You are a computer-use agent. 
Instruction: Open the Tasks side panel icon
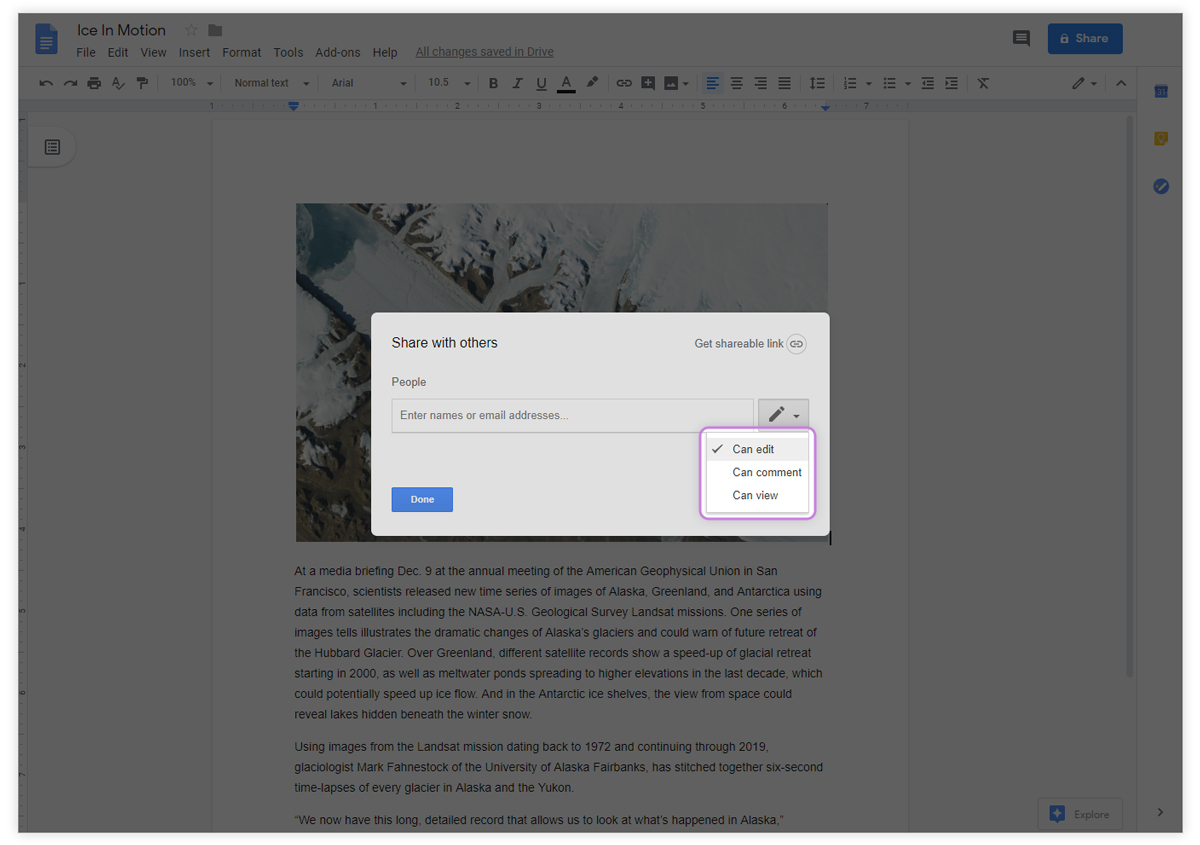pos(1161,187)
